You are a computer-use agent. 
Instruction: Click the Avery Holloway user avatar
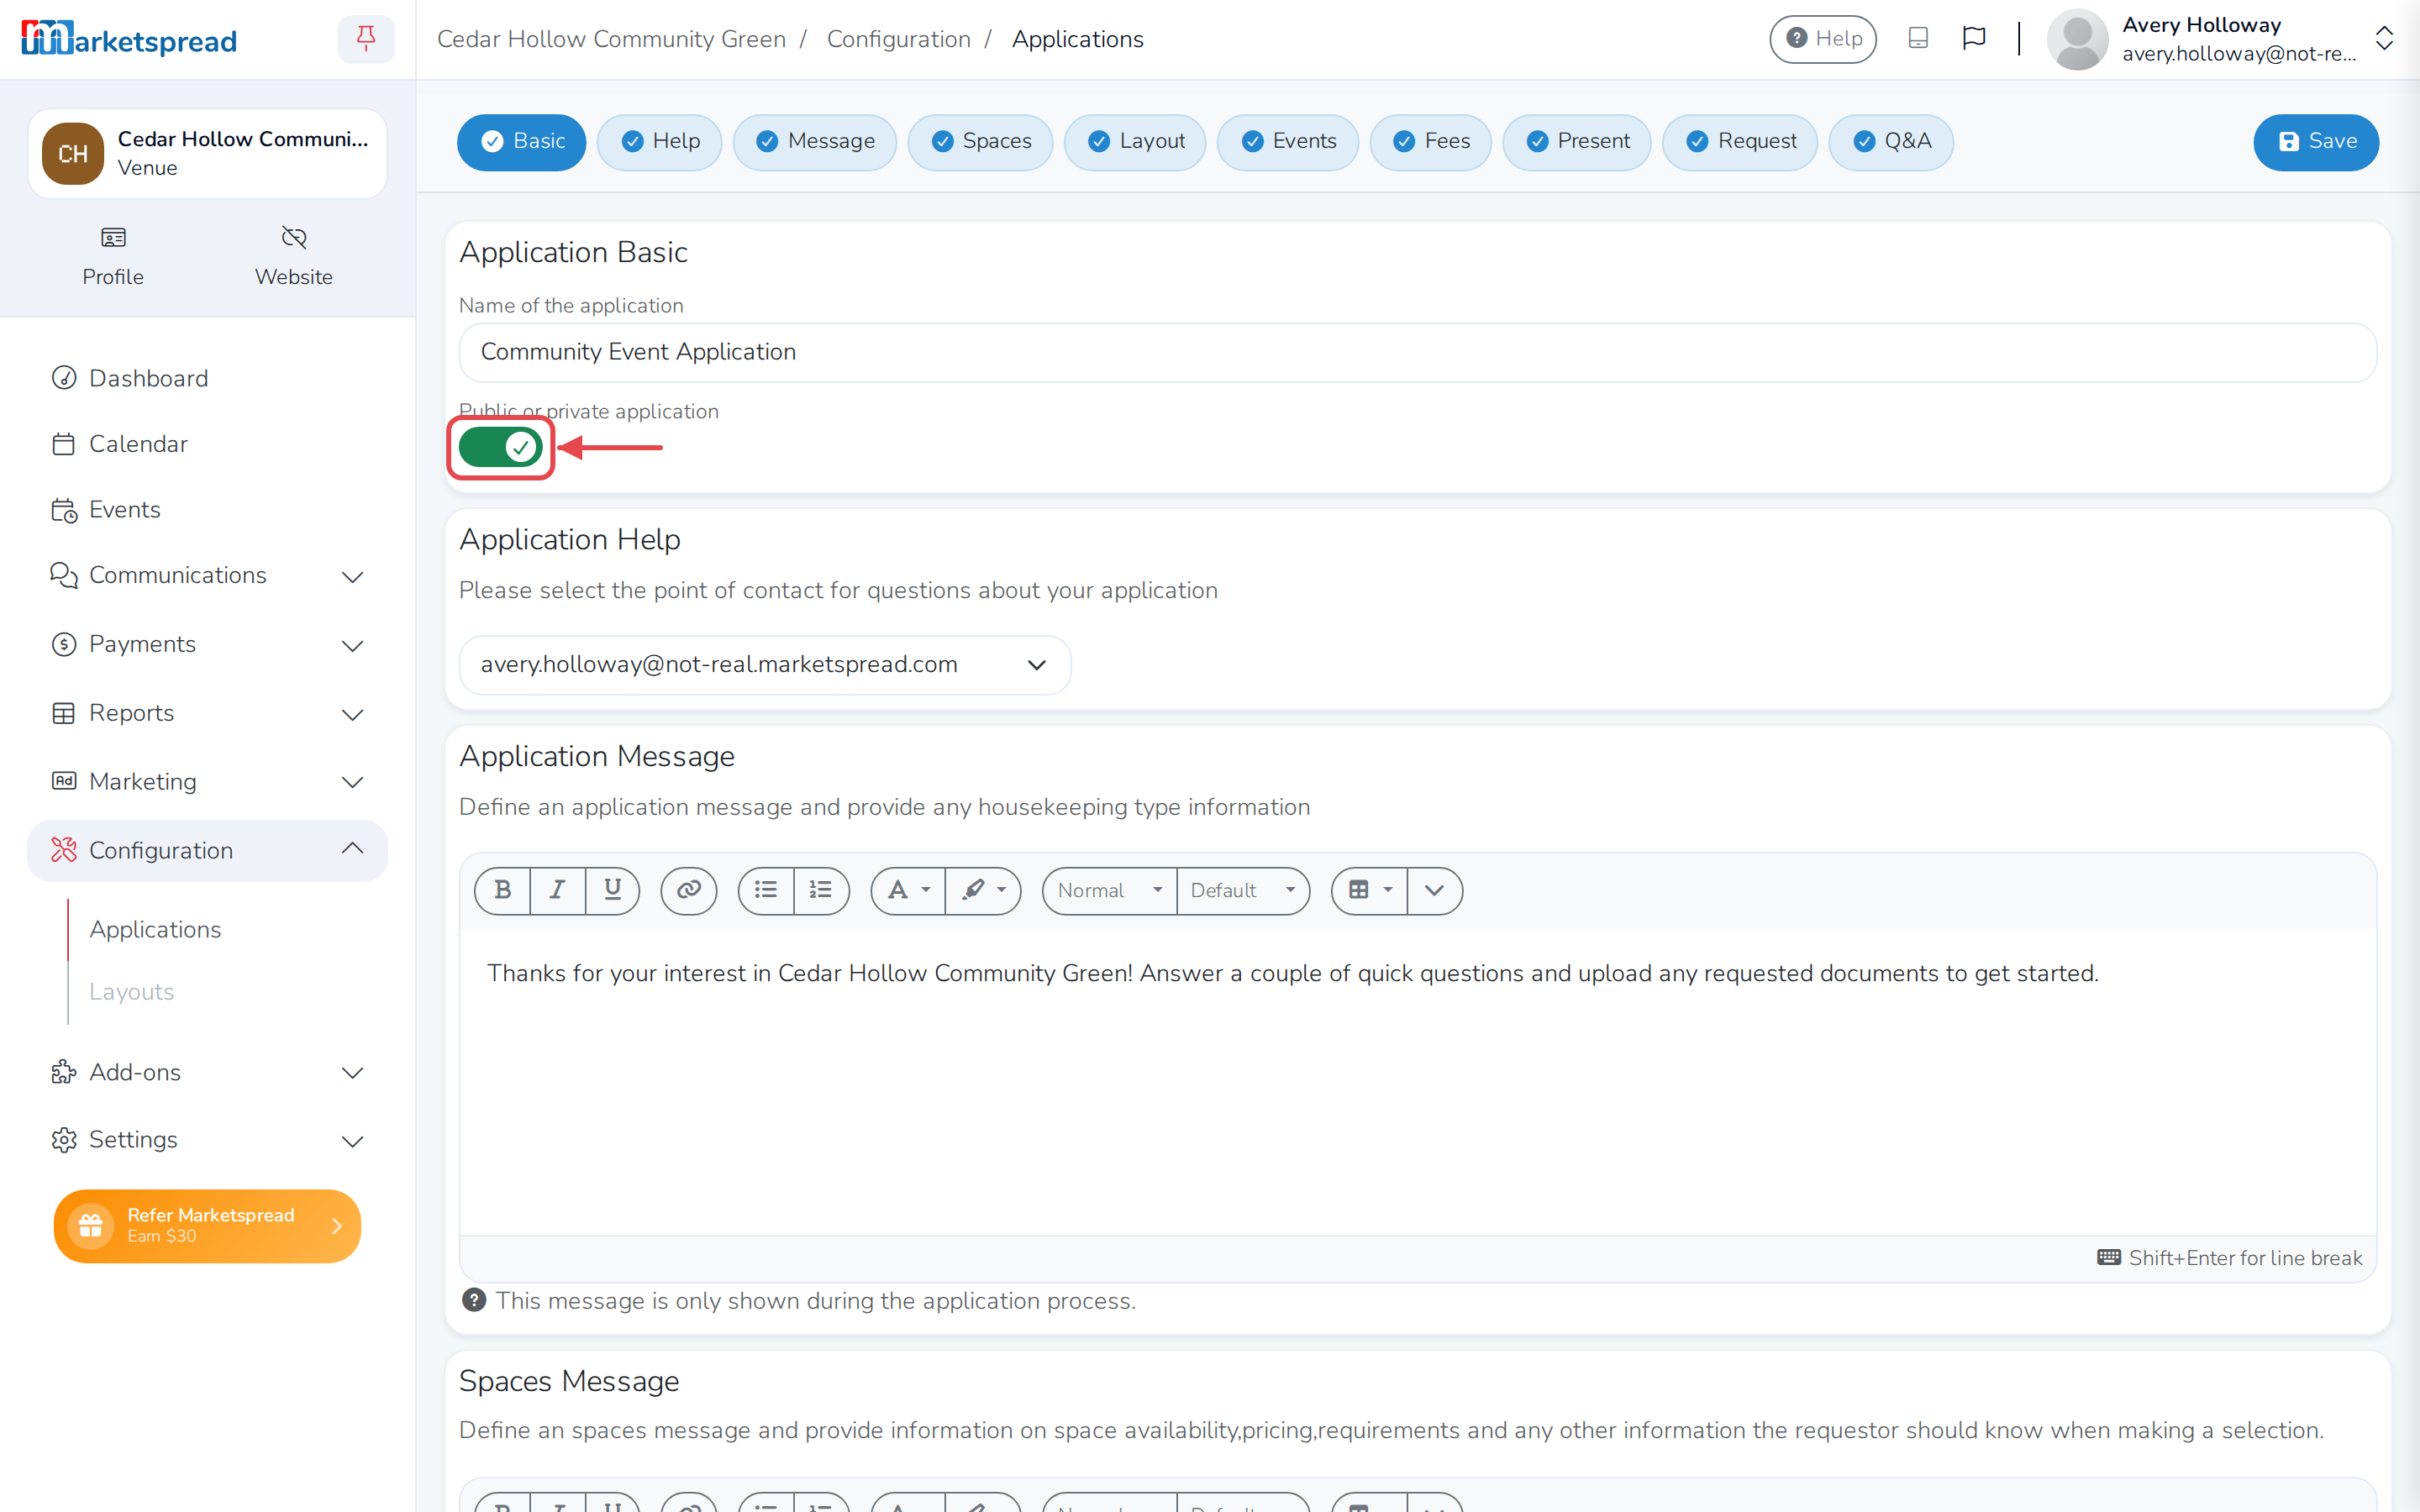2077,39
